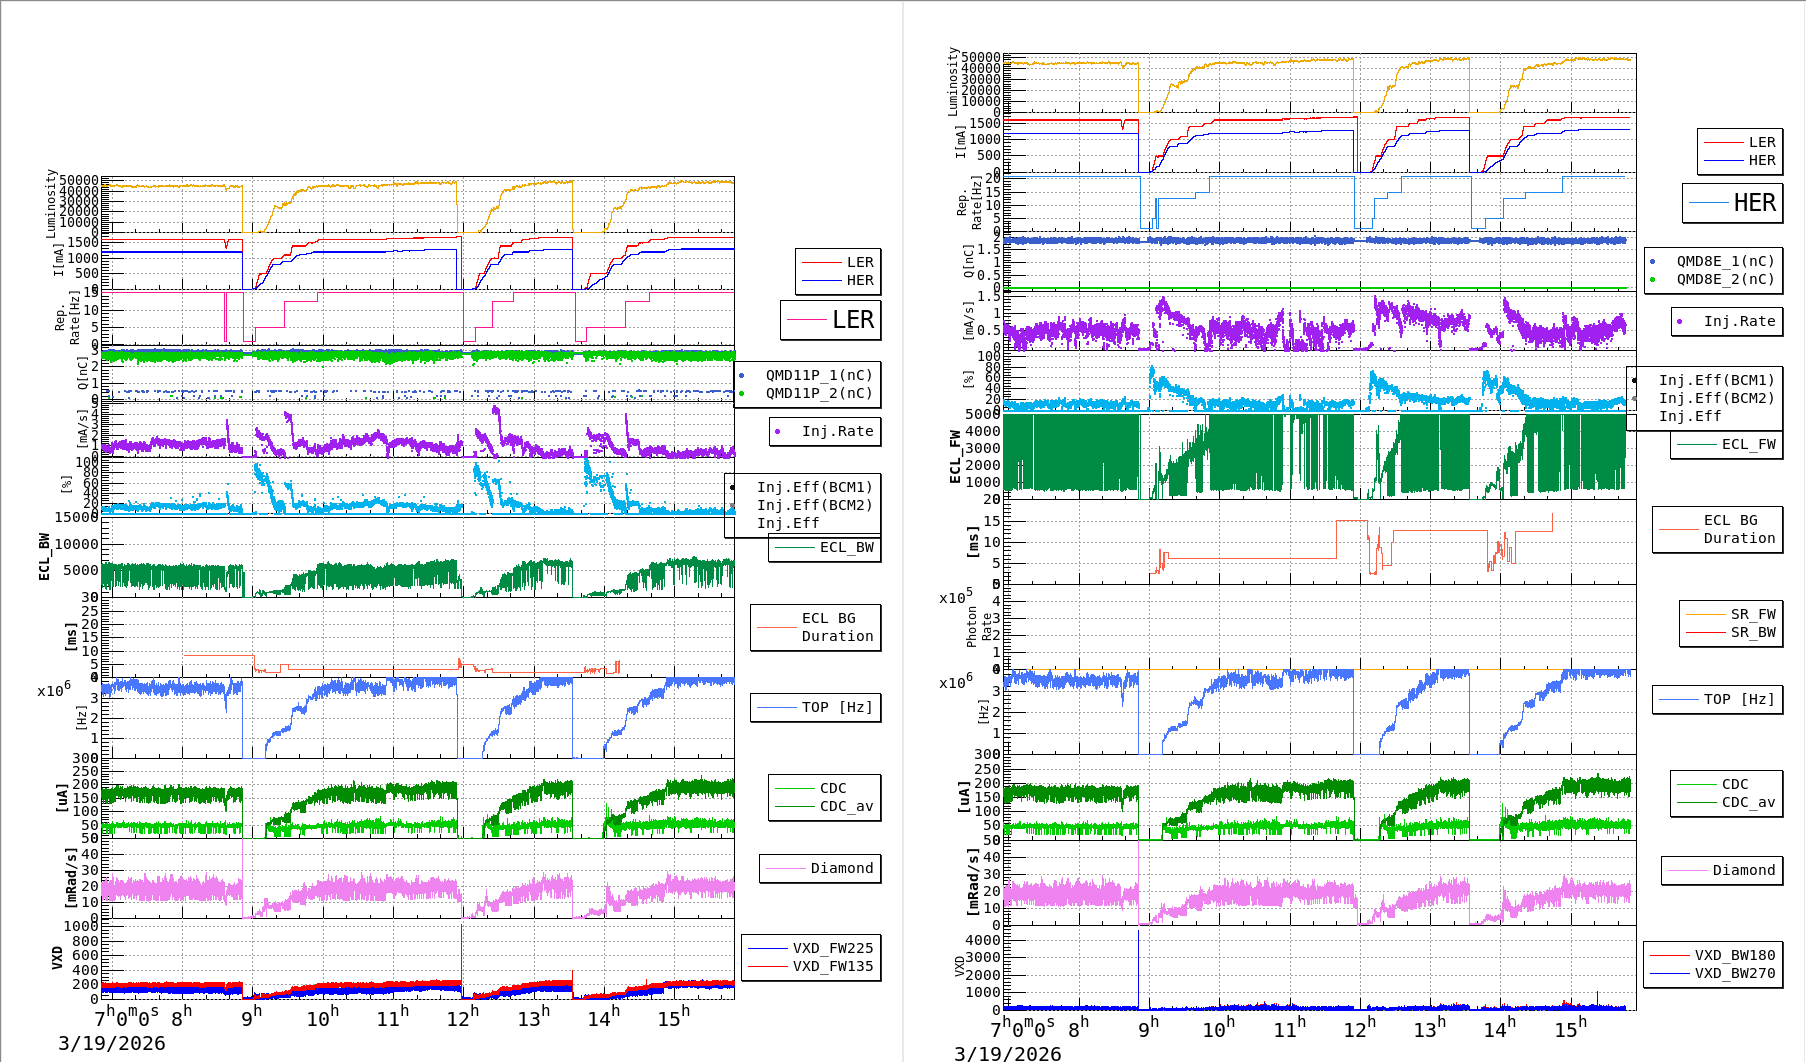The height and width of the screenshot is (1062, 1806).
Task: Click the VXD_BW270 legend entry
Action: pos(1734,973)
